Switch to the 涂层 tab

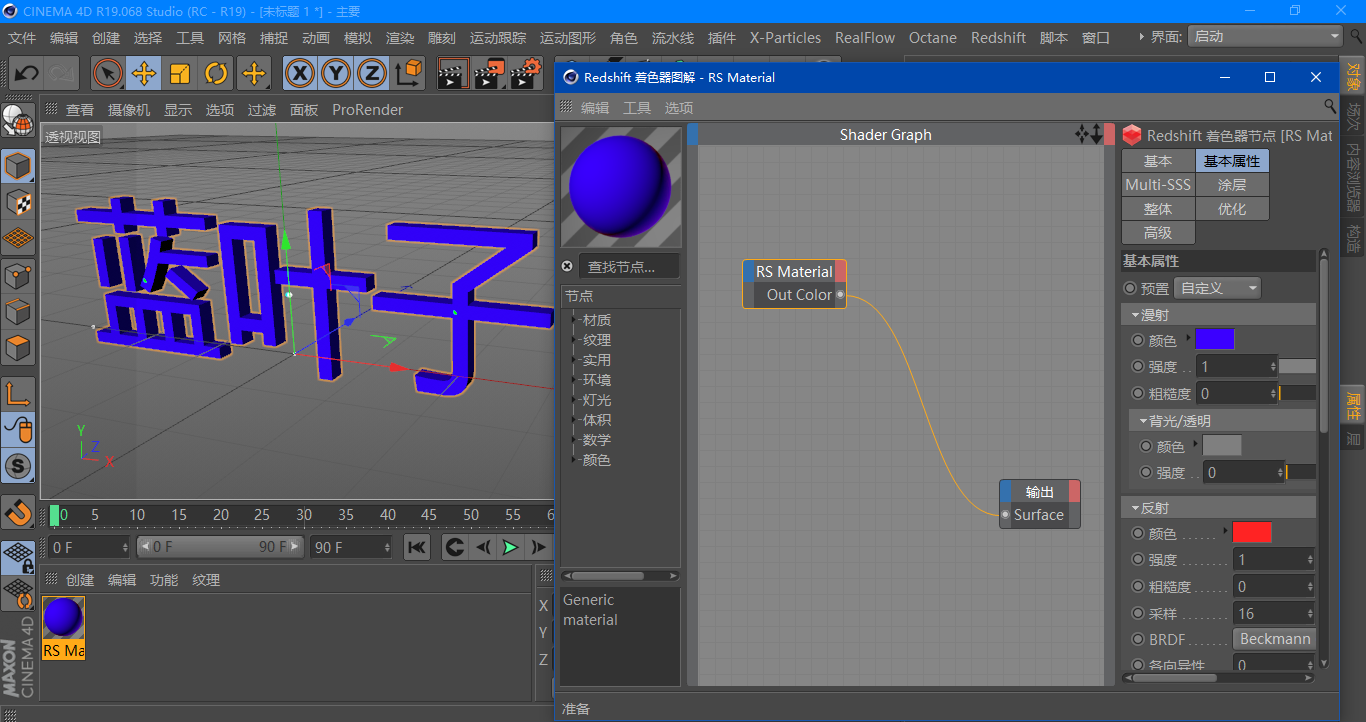tap(1232, 185)
